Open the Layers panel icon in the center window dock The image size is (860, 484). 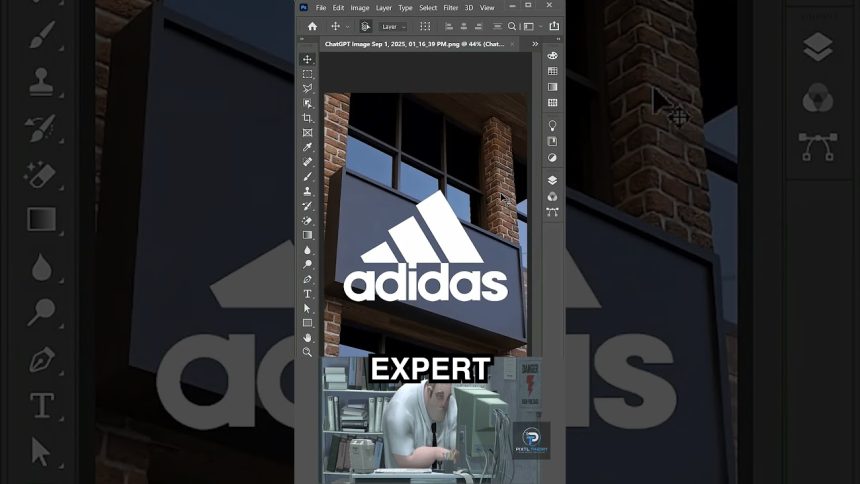pos(552,180)
